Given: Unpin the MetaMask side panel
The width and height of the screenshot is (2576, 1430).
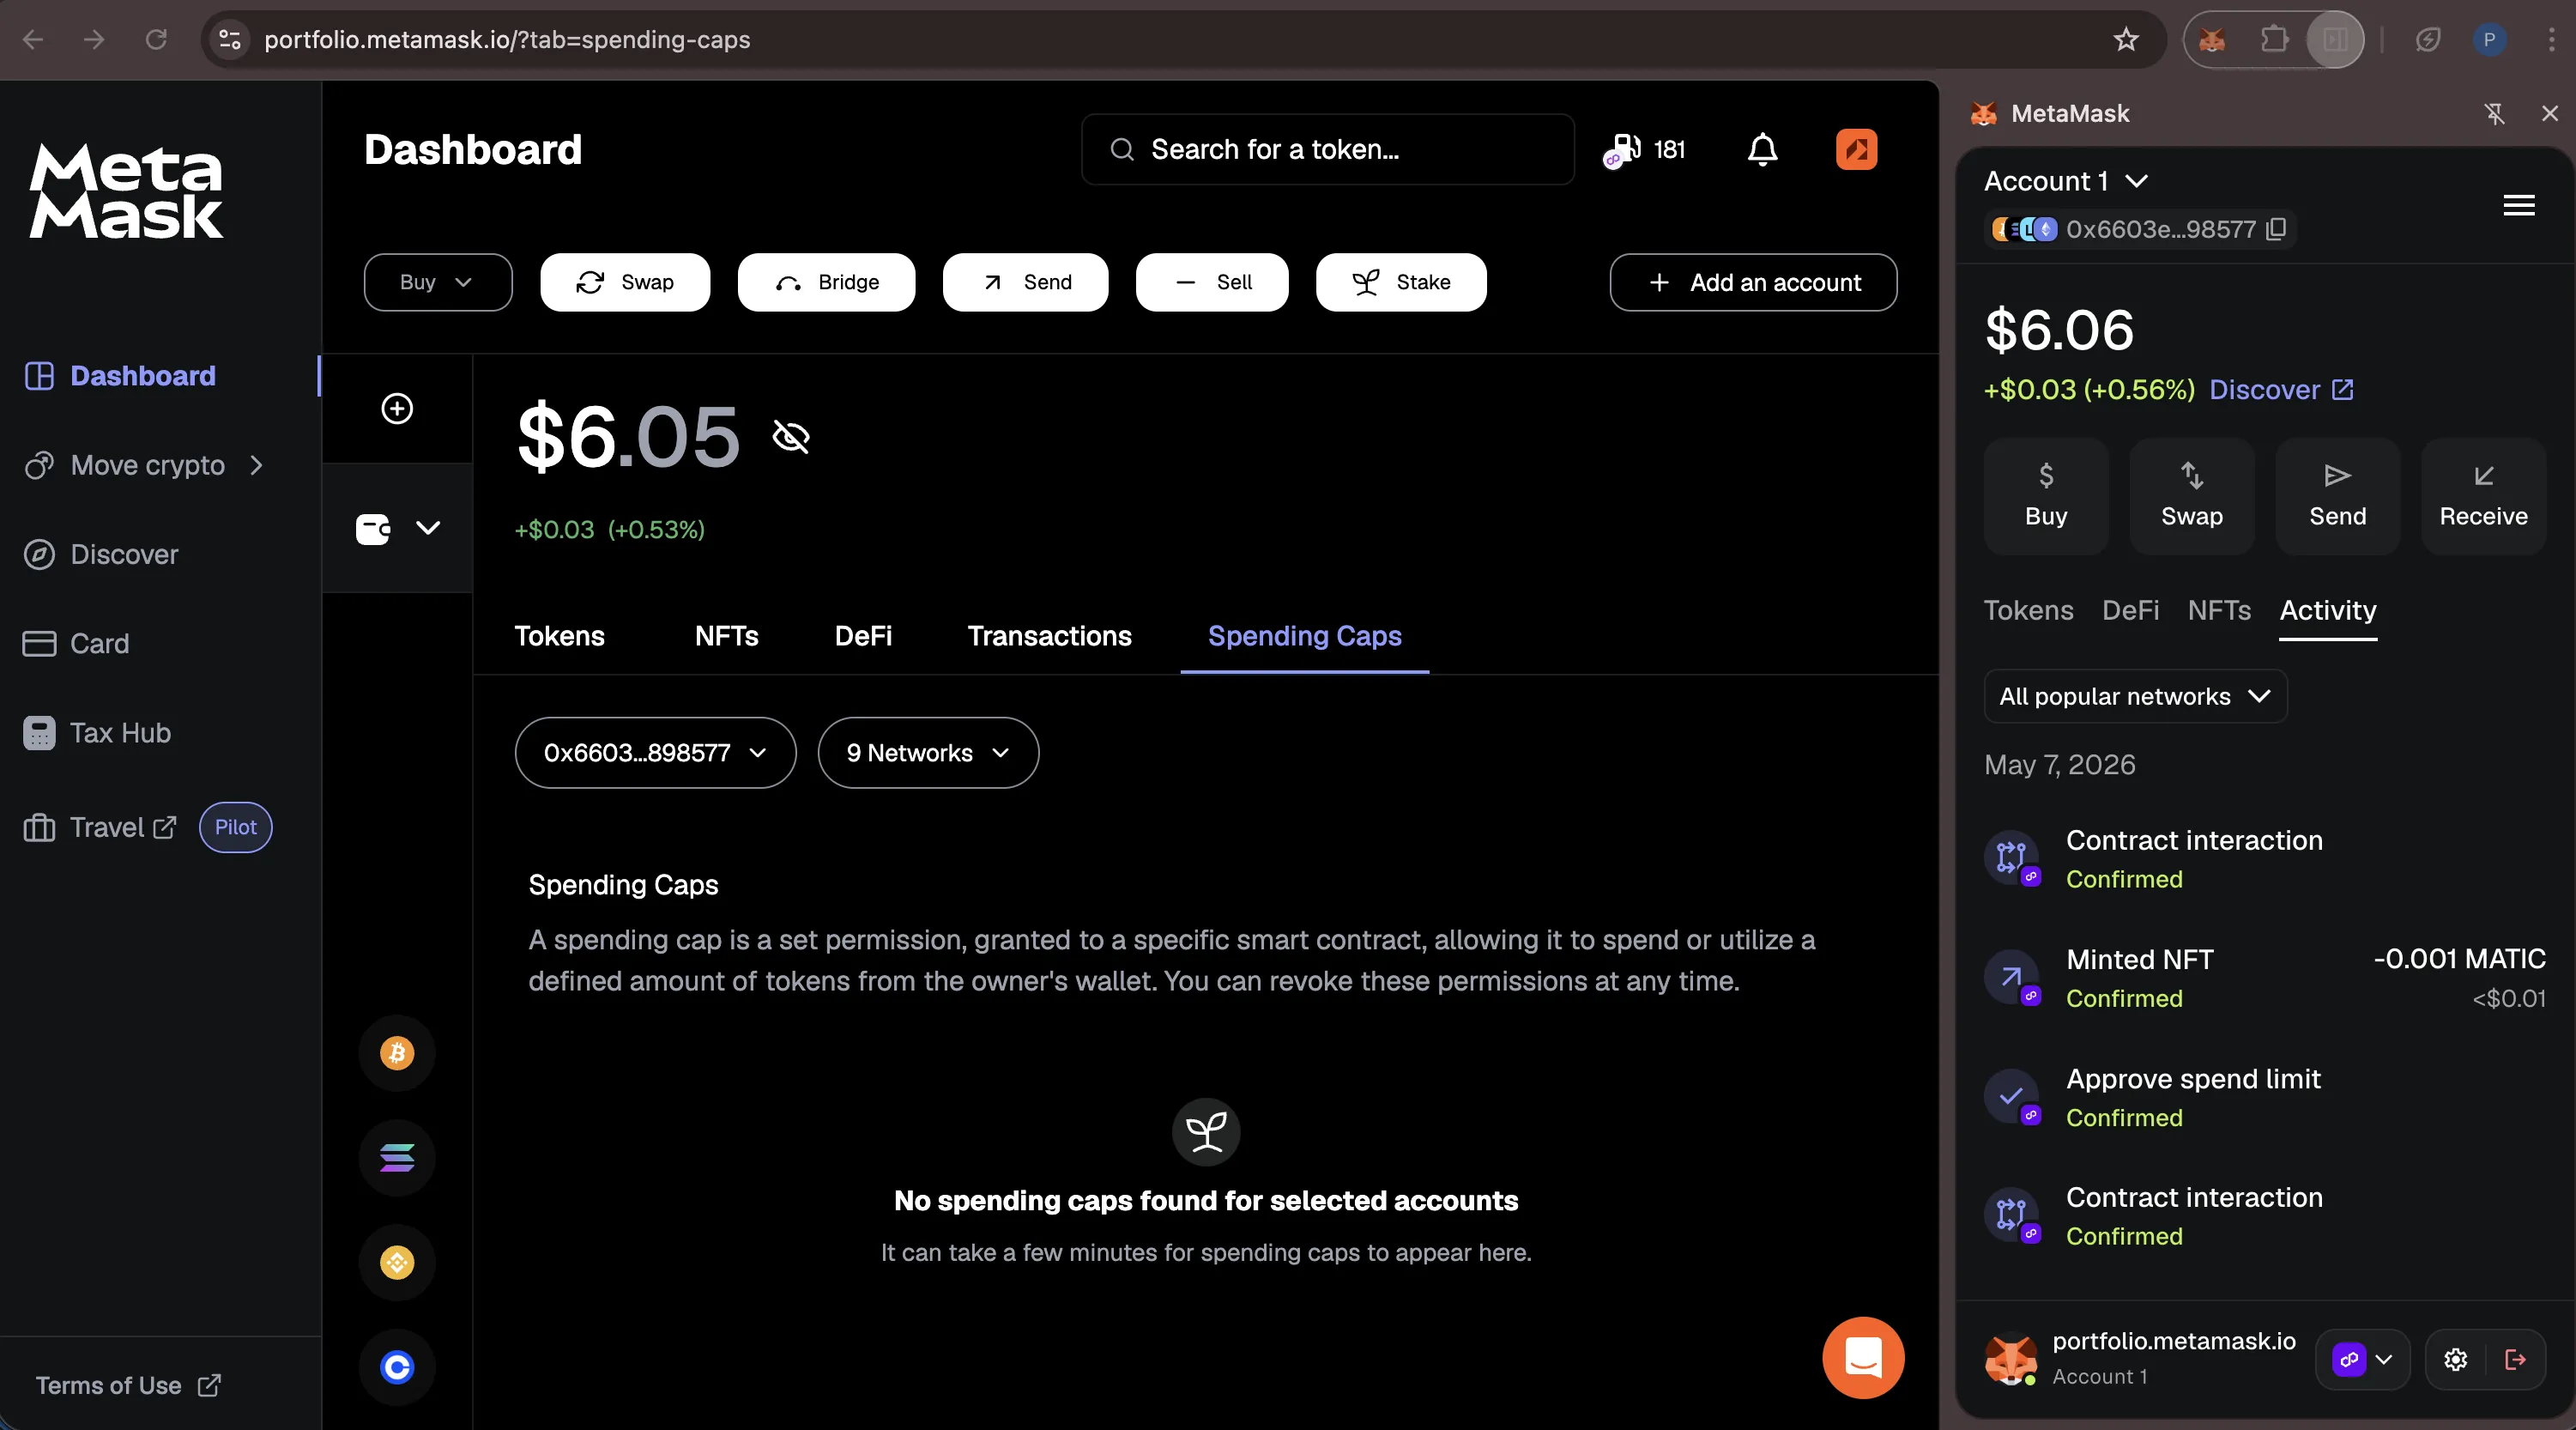Looking at the screenshot, I should (x=2495, y=114).
